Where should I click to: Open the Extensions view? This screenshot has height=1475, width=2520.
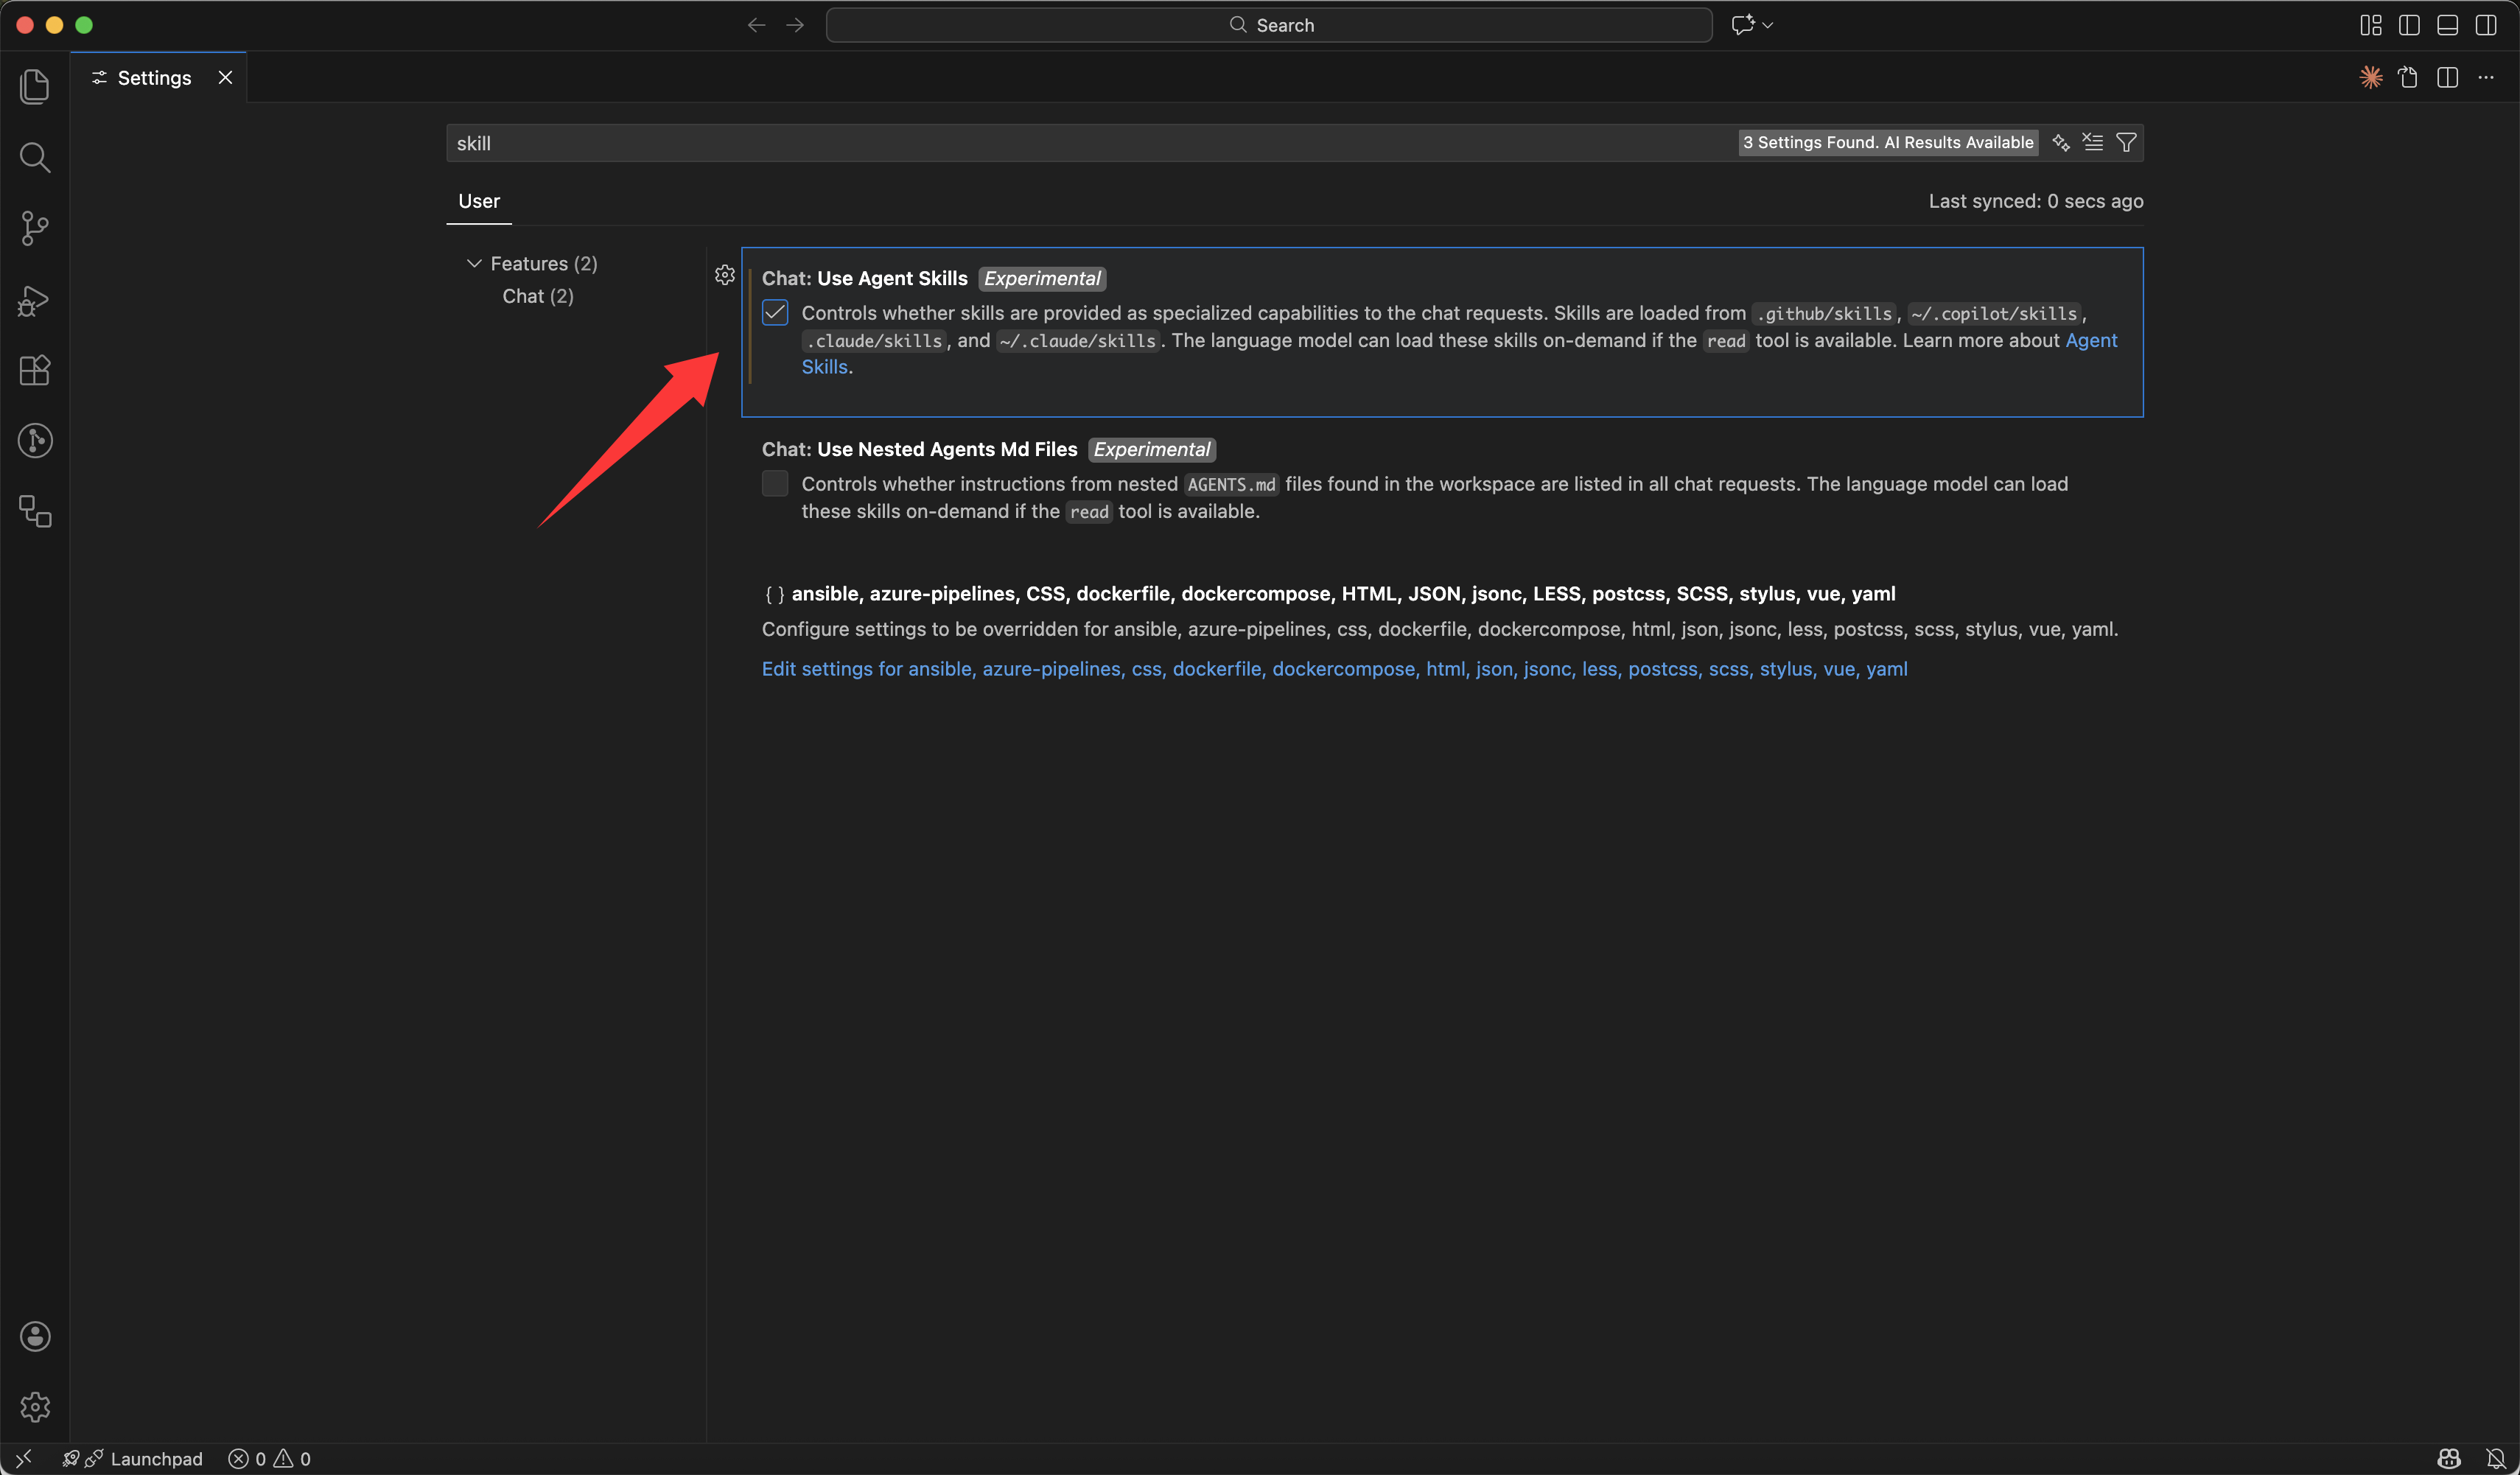[x=35, y=370]
